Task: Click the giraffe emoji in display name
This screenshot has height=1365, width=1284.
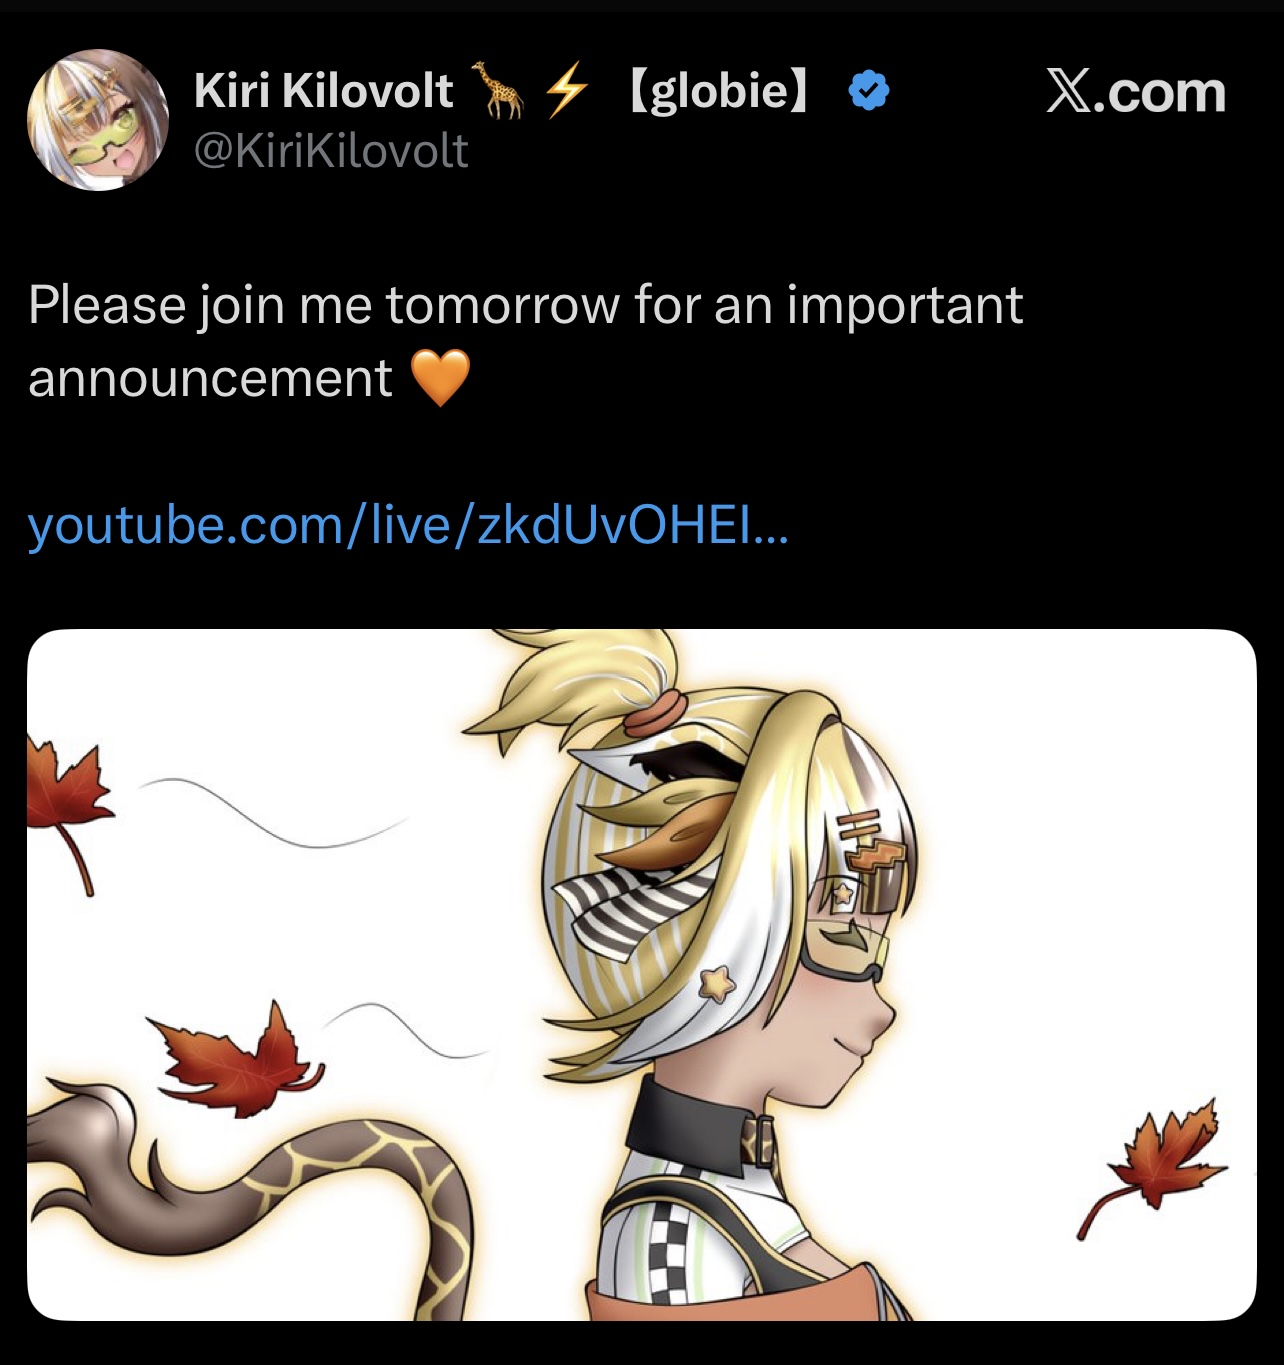Action: (x=499, y=90)
